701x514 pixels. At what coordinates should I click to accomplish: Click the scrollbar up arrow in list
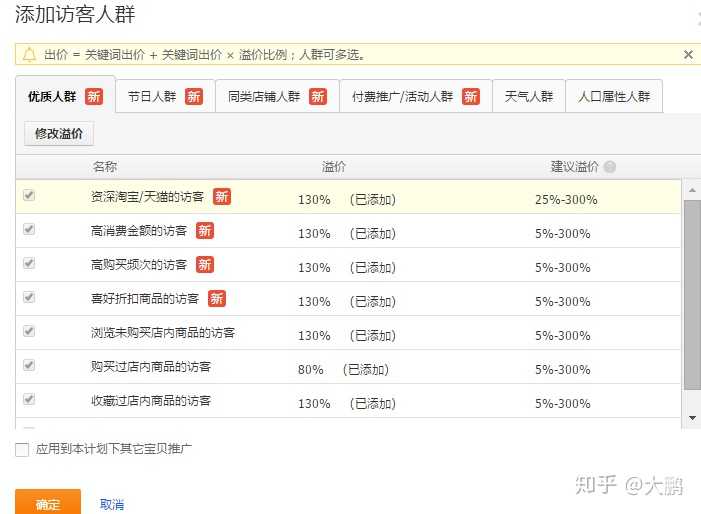pos(692,189)
